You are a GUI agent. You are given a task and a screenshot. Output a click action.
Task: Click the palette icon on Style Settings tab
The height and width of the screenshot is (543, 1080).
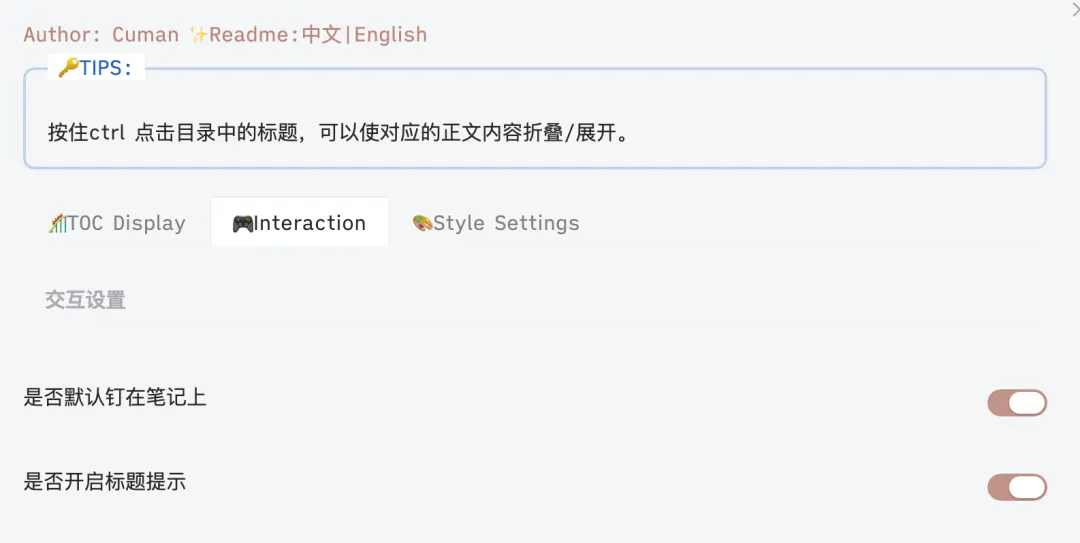(x=422, y=223)
